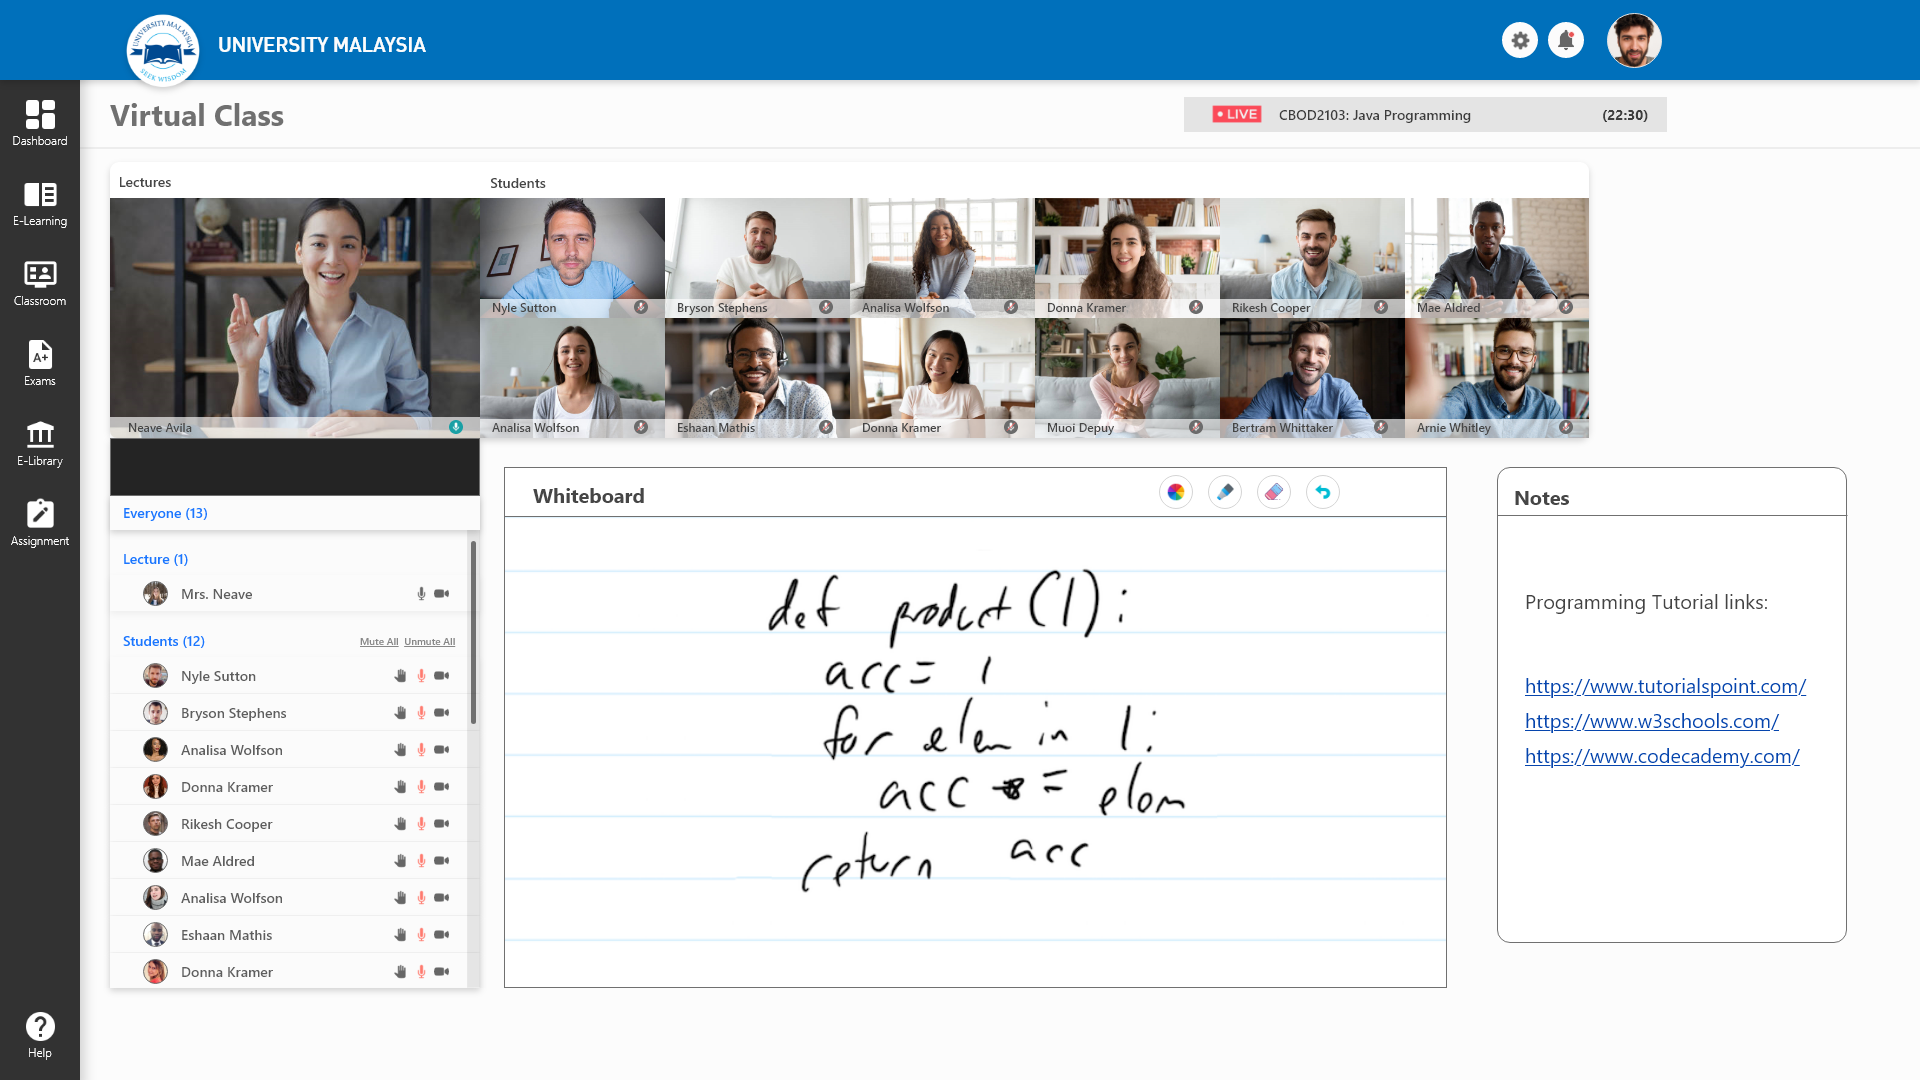Image resolution: width=1920 pixels, height=1080 pixels.
Task: Select the whiteboard eraser tool
Action: (1274, 492)
